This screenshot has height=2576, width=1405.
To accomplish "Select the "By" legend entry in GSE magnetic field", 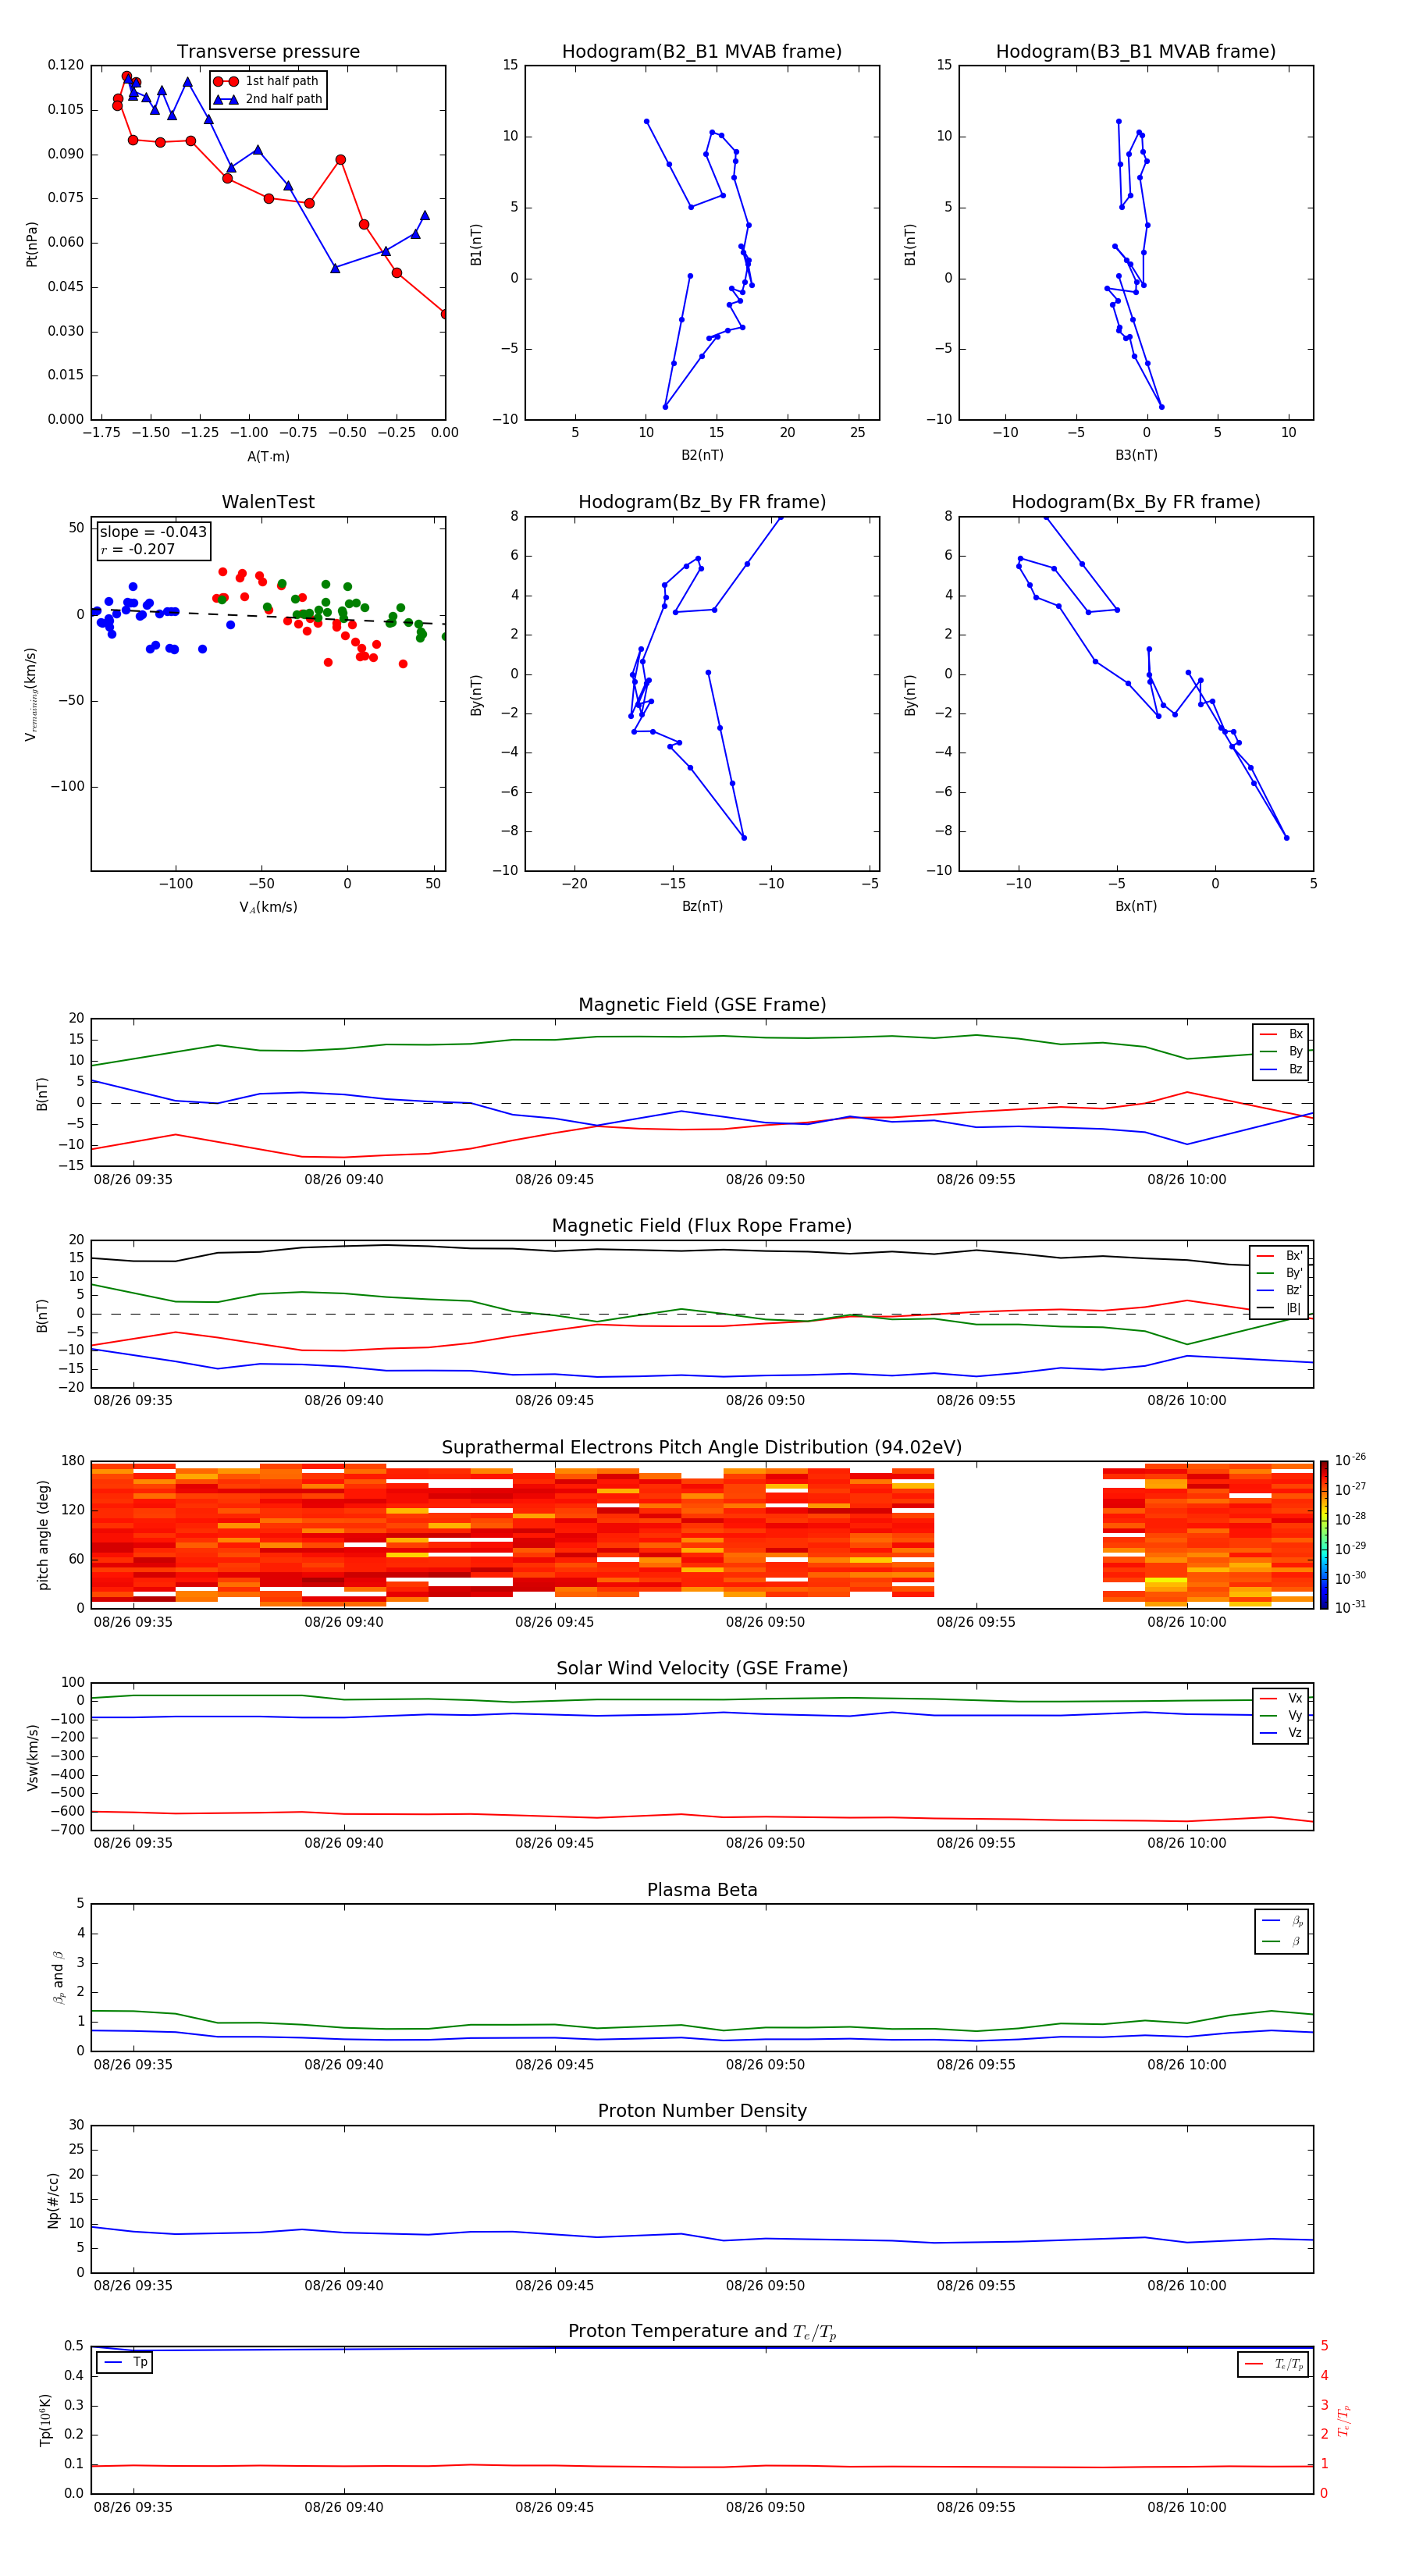I will coord(1281,1051).
